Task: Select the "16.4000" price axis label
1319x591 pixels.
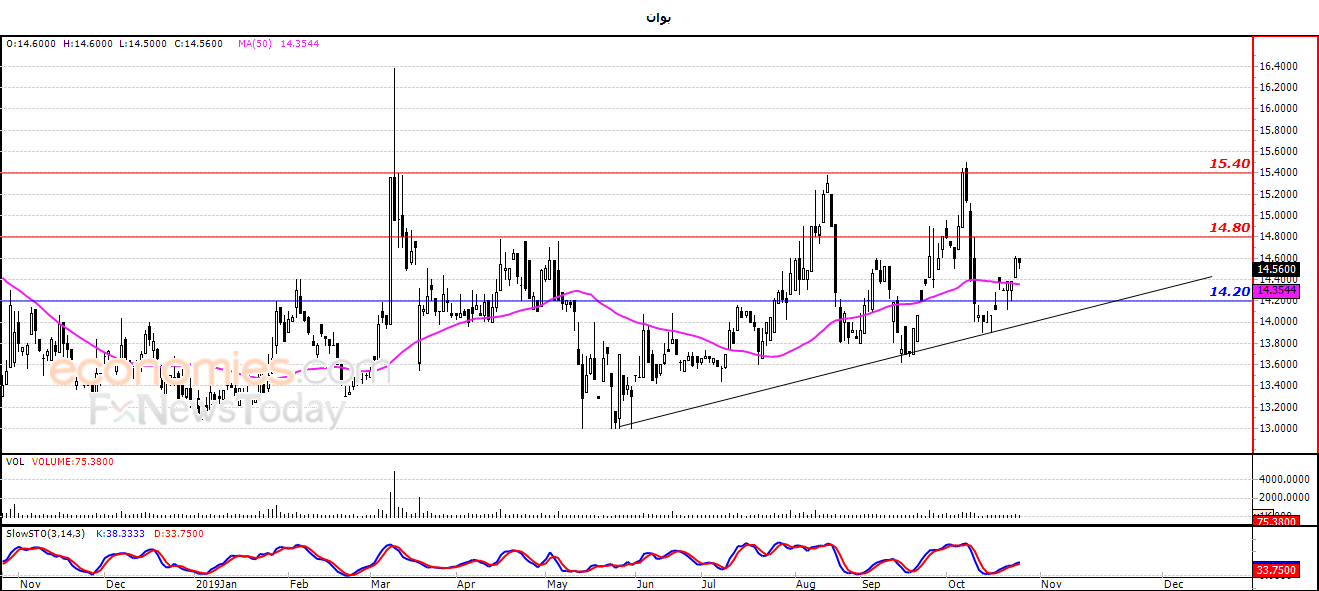Action: pyautogui.click(x=1278, y=66)
